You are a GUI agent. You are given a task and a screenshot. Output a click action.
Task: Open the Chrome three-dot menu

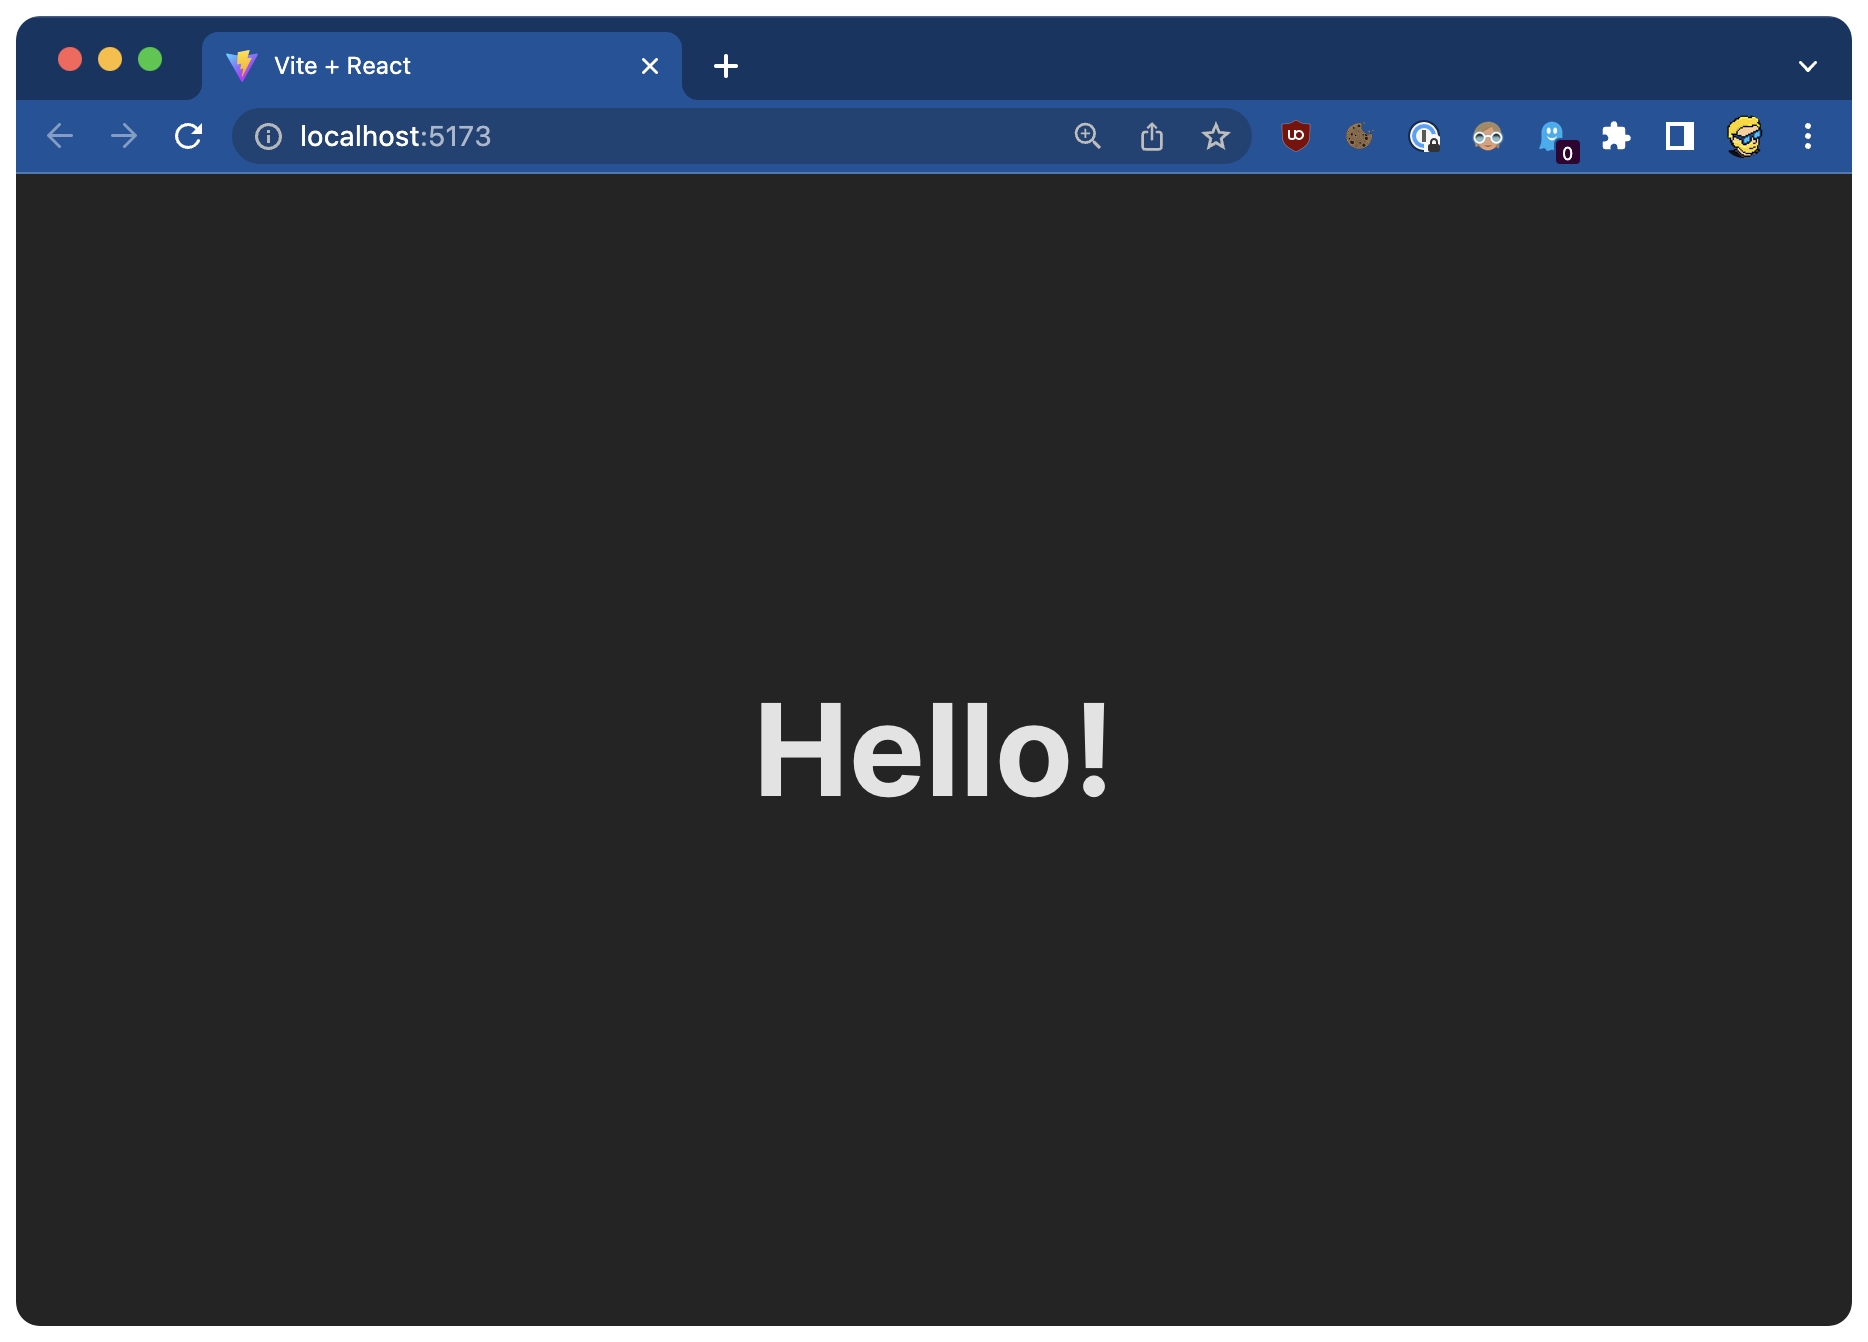(x=1807, y=136)
